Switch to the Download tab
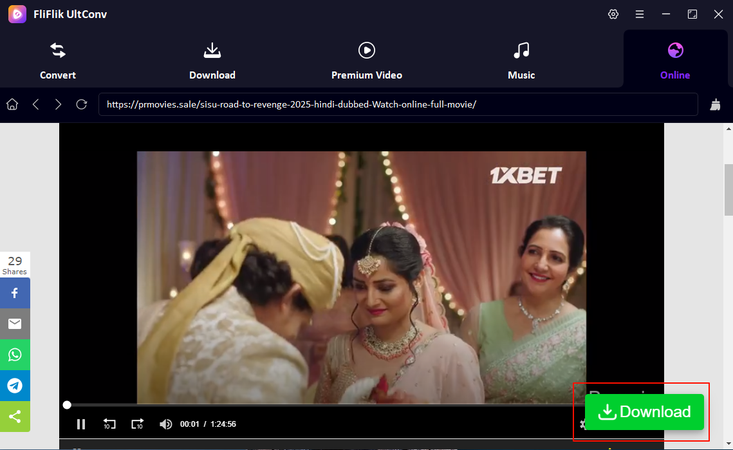This screenshot has width=733, height=450. [x=212, y=61]
